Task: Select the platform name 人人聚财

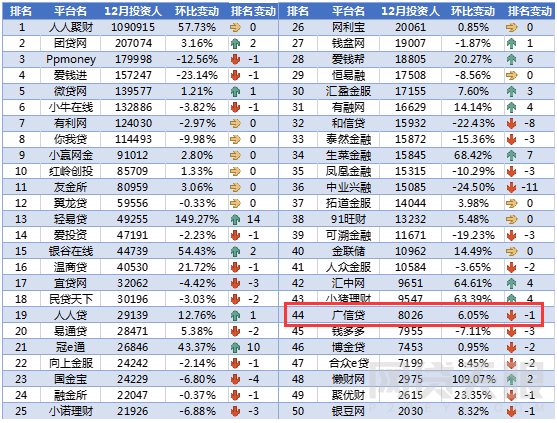Action: coord(71,27)
